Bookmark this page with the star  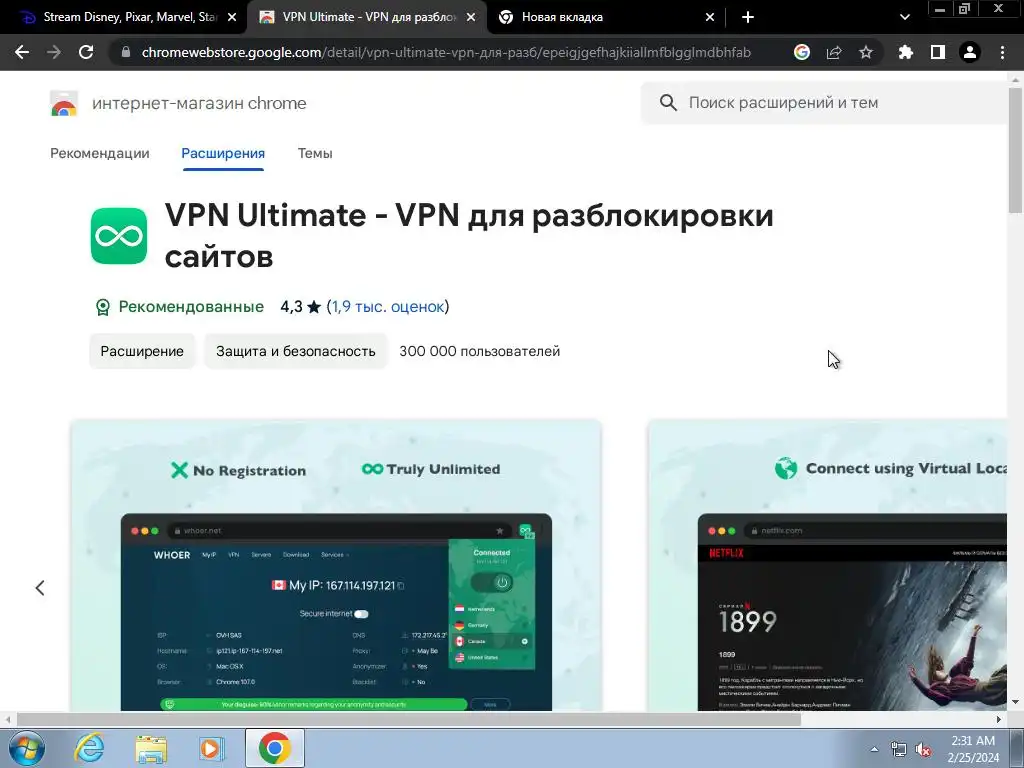(866, 52)
